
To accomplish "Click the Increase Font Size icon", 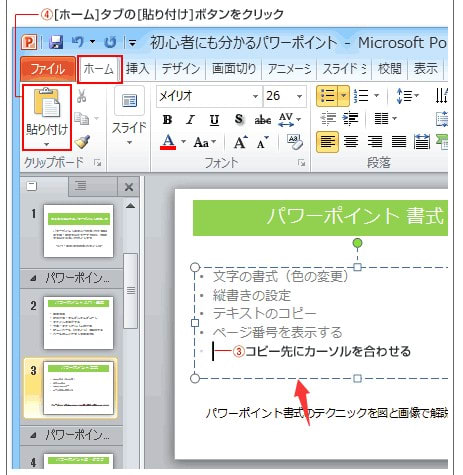I will tap(241, 142).
